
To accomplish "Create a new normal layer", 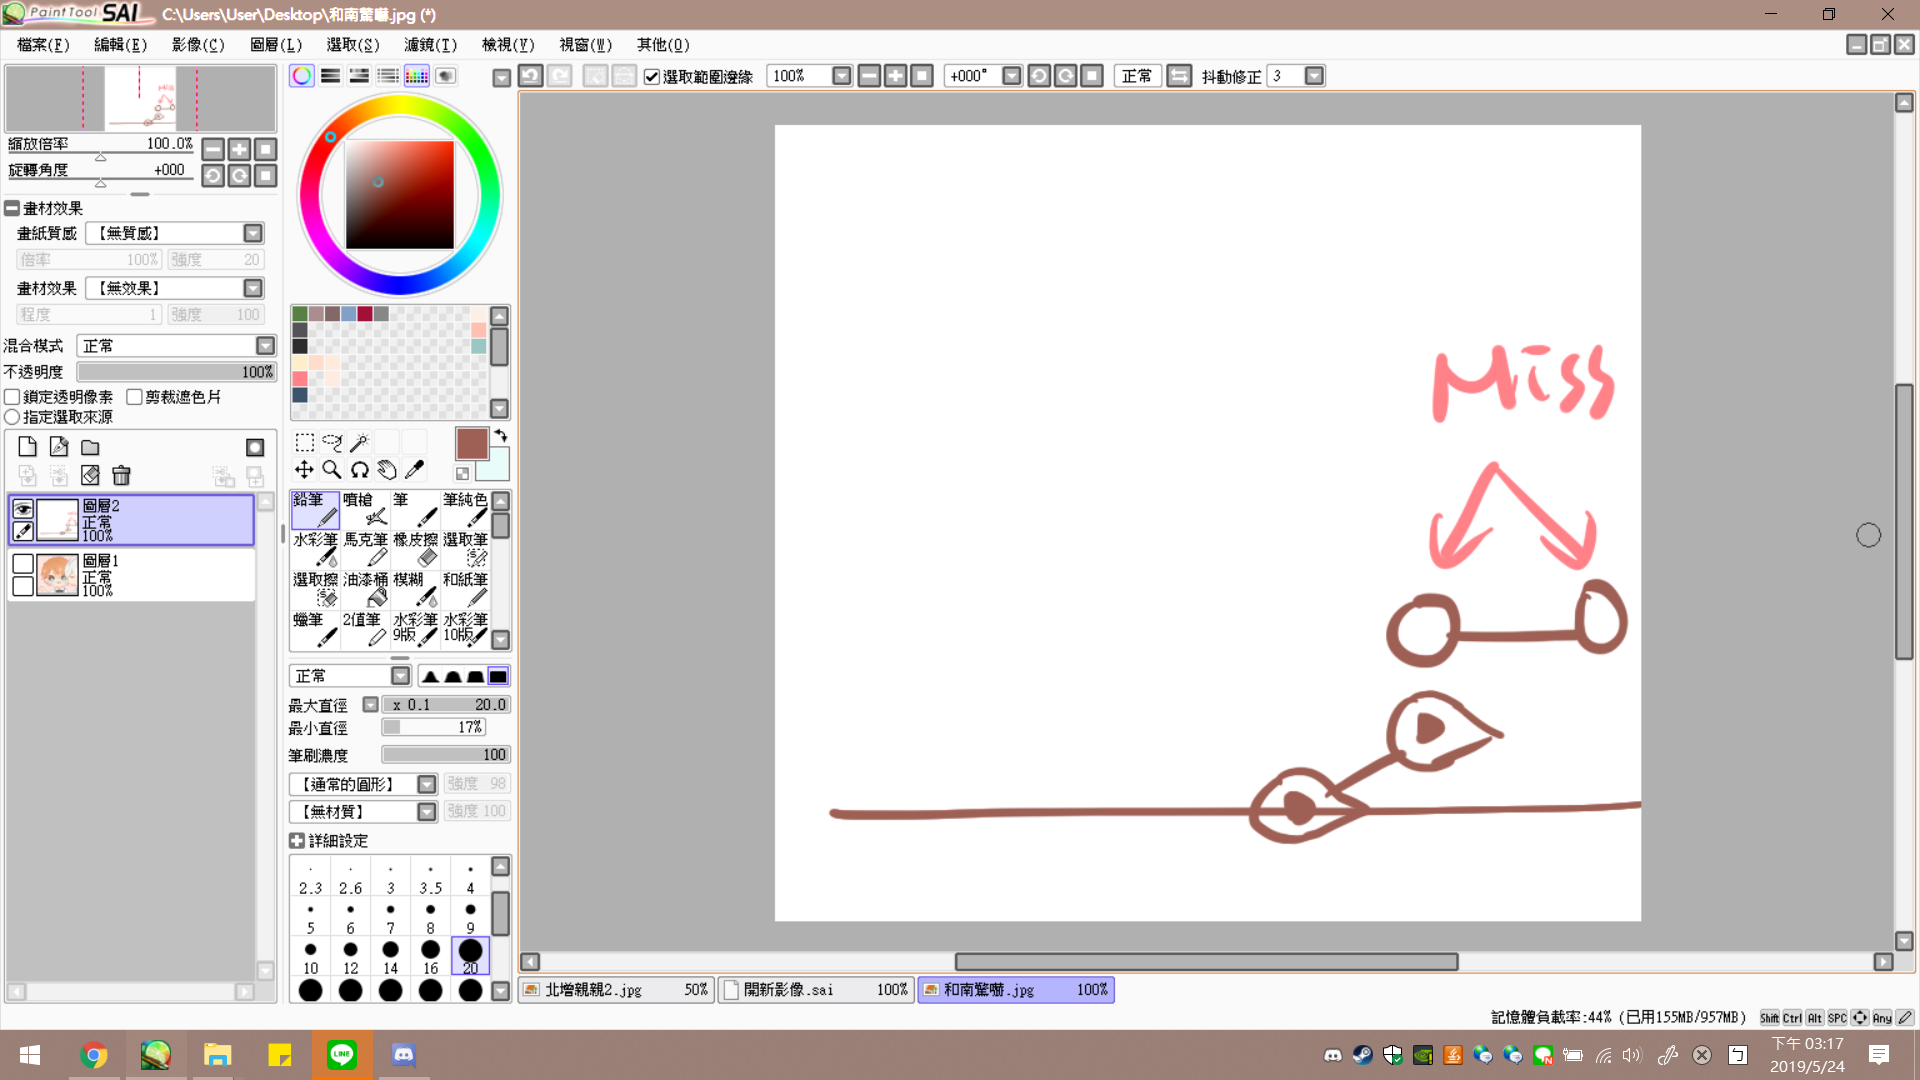I will click(27, 447).
